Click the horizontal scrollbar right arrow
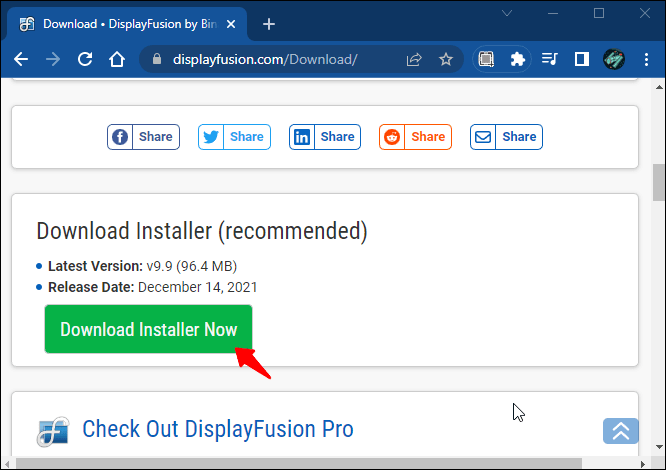The image size is (666, 470). click(643, 464)
